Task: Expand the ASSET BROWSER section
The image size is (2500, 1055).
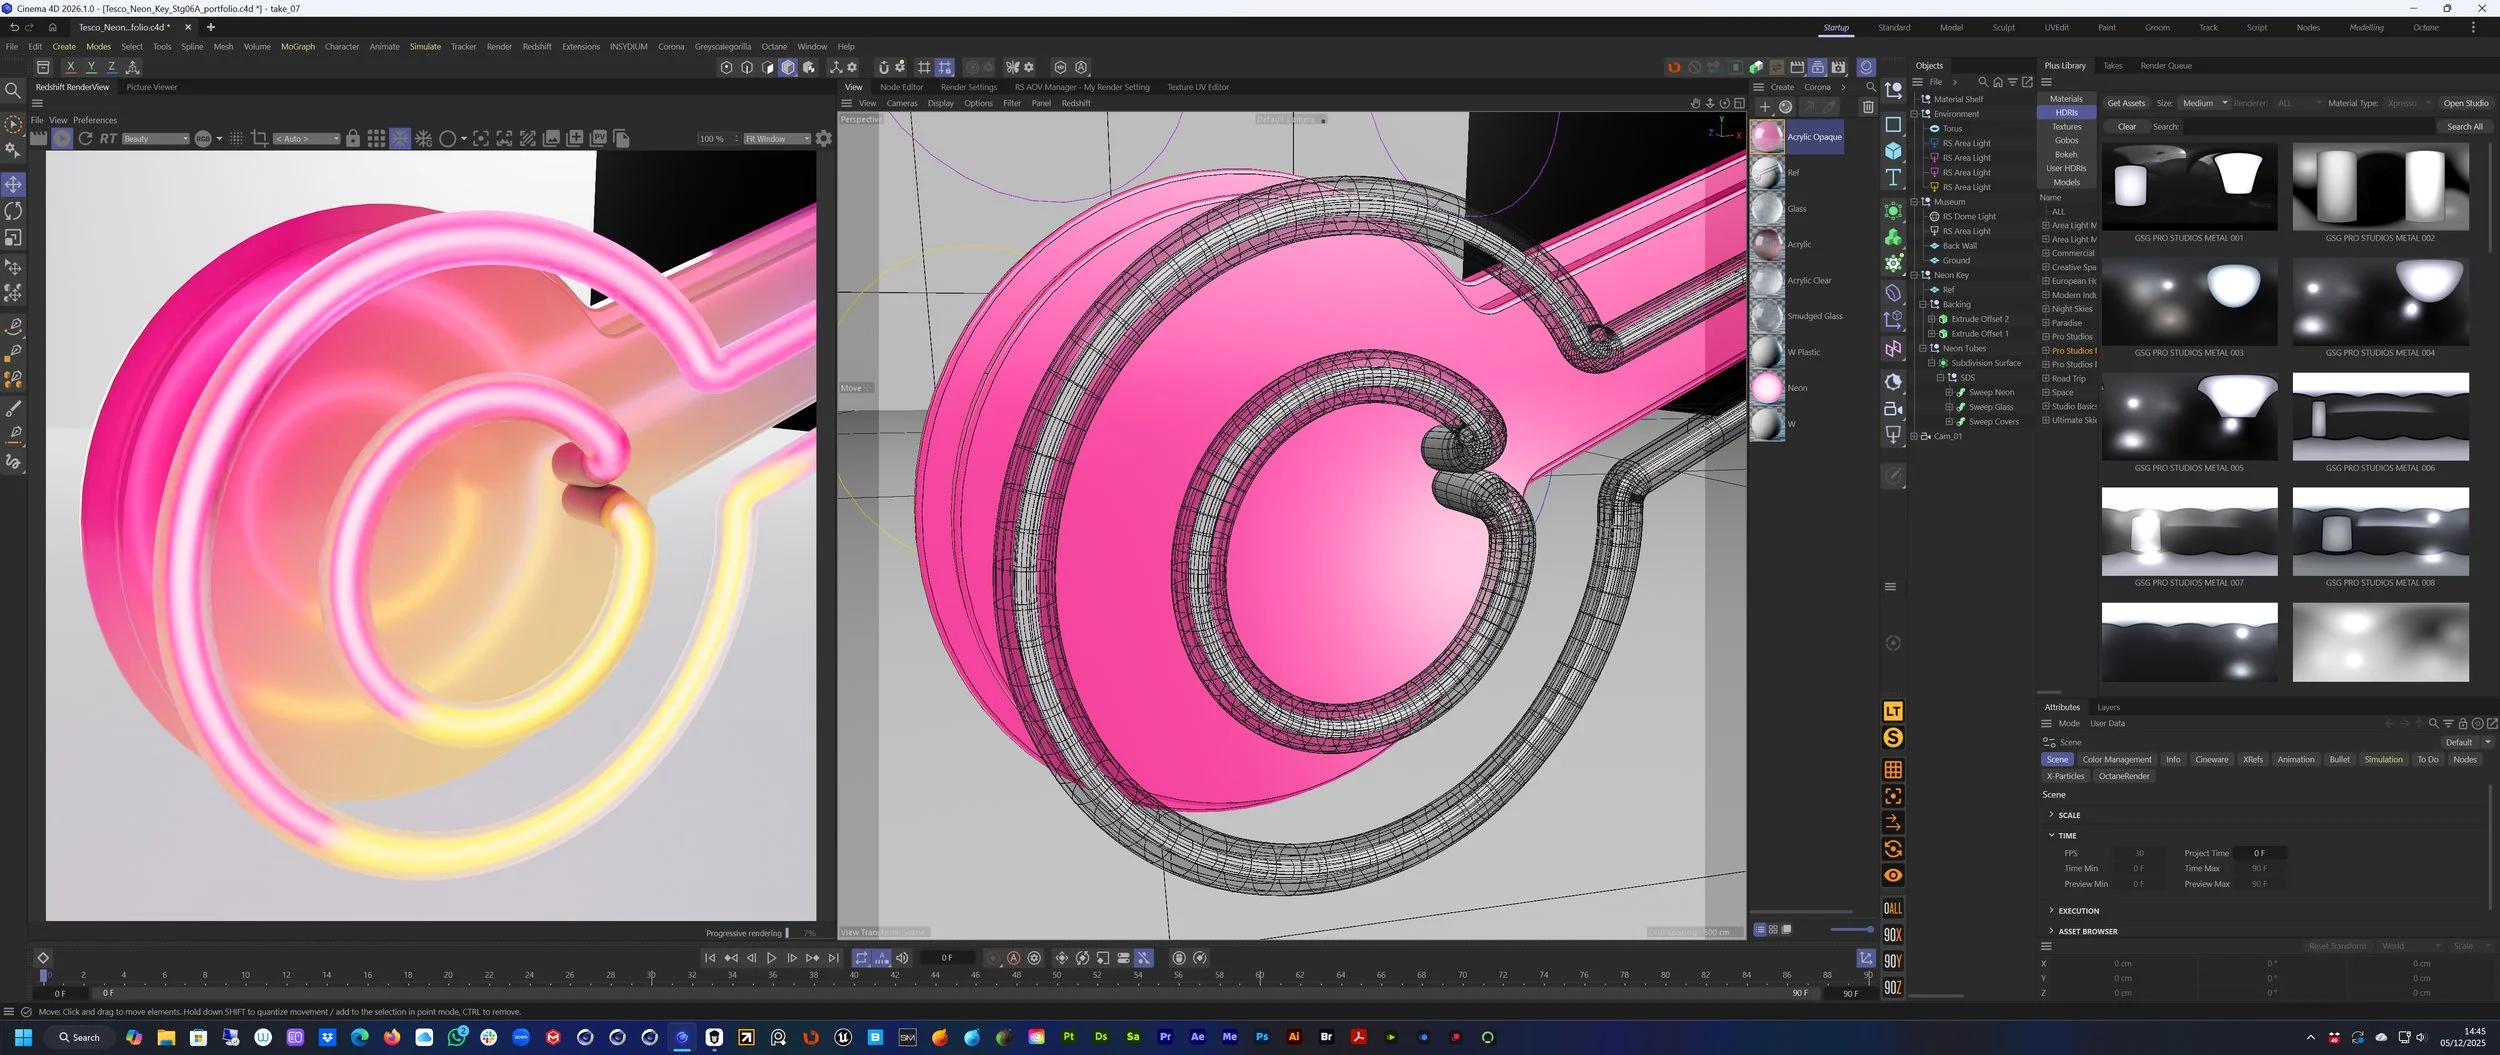Action: [2051, 931]
